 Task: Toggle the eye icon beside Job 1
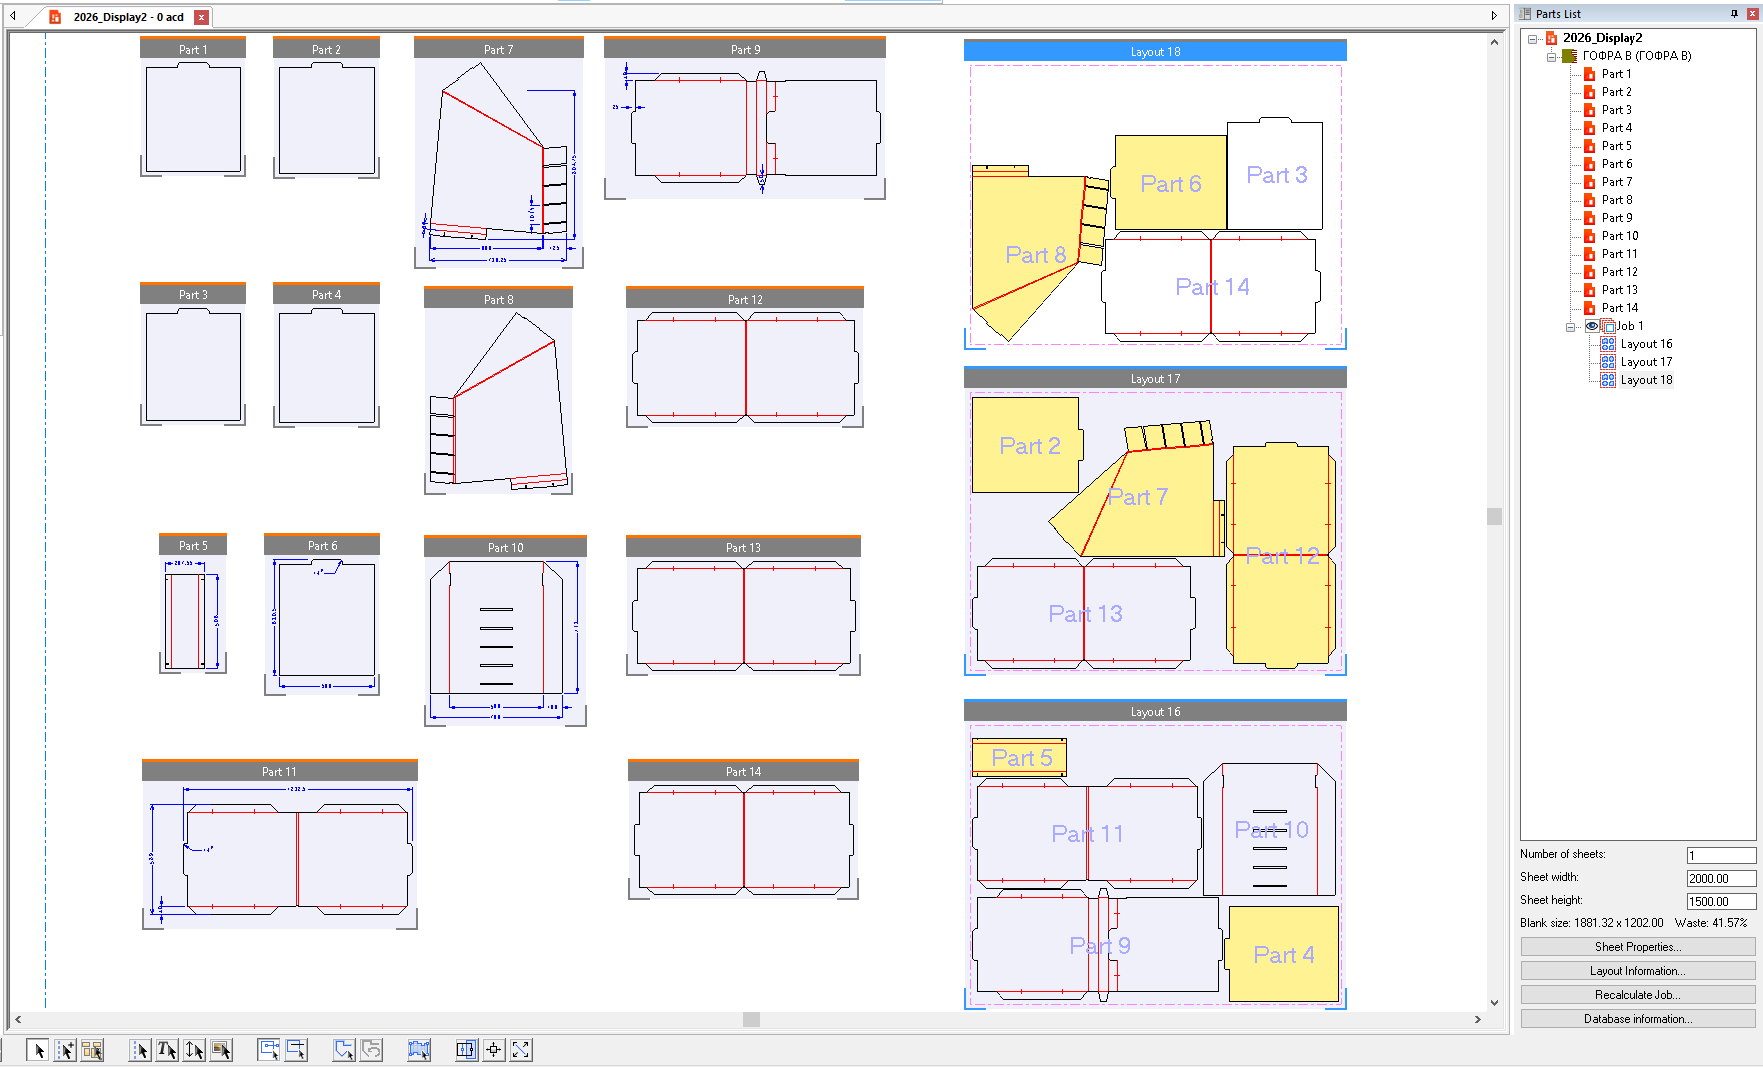click(x=1591, y=326)
